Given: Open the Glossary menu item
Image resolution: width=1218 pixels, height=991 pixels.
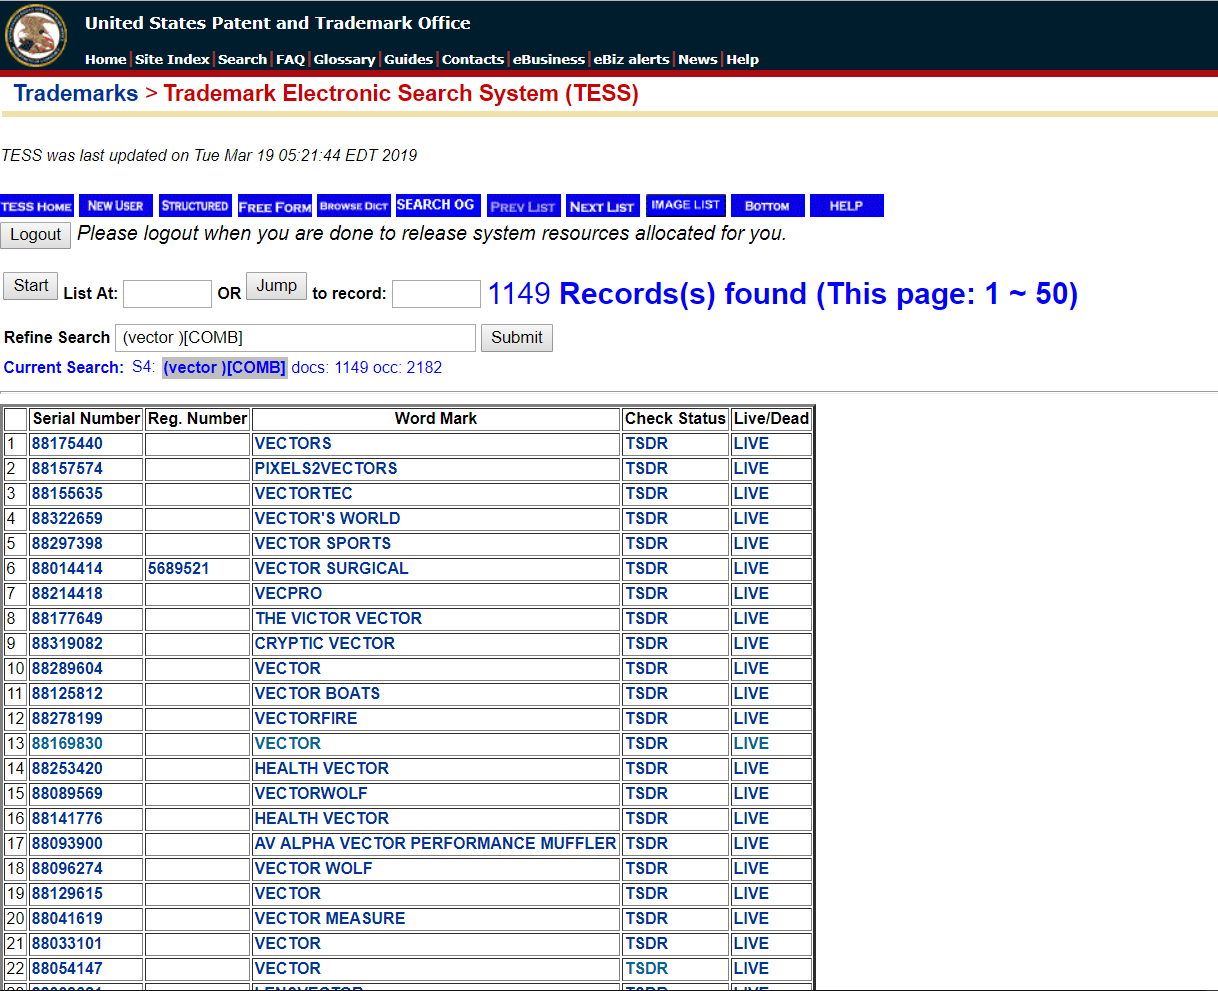Looking at the screenshot, I should (344, 59).
